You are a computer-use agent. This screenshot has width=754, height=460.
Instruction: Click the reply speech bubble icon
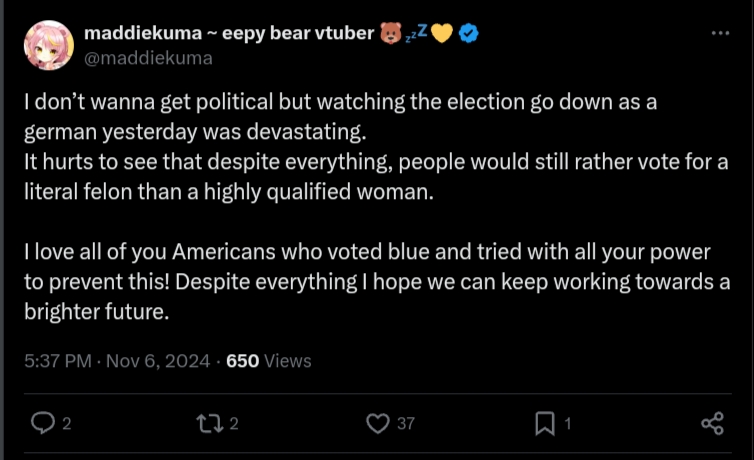click(x=42, y=423)
